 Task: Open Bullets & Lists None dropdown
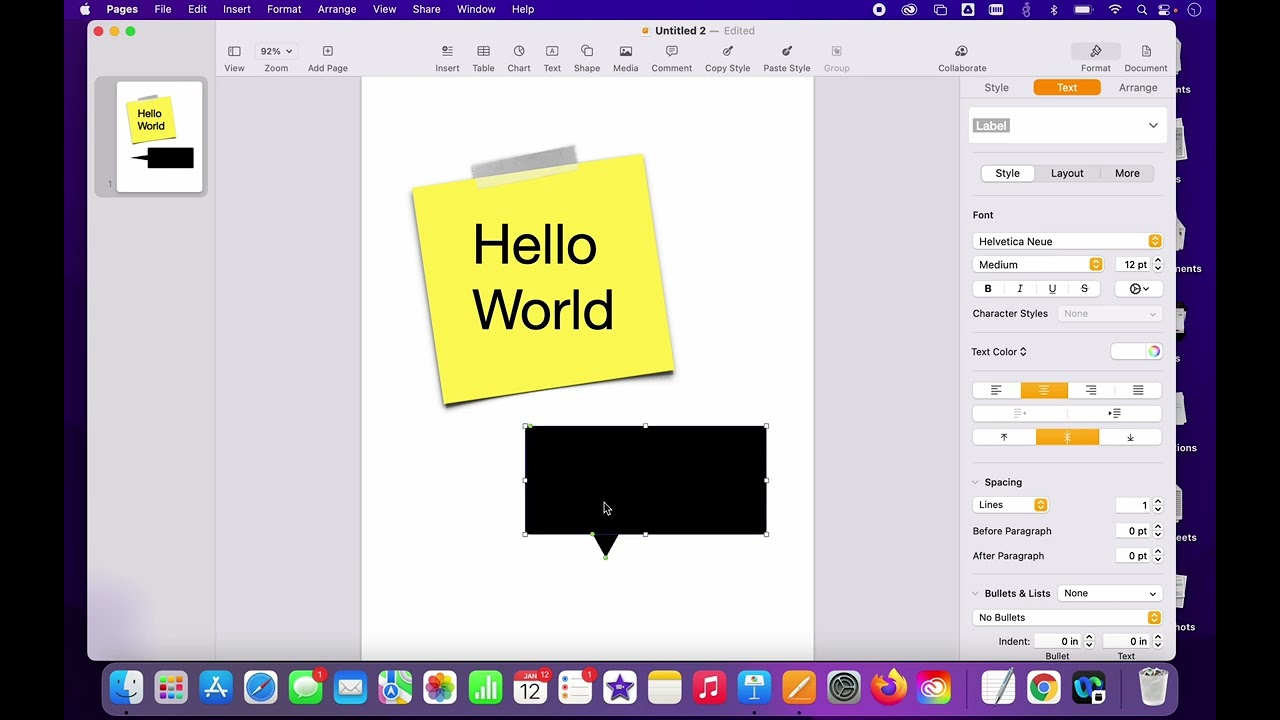pos(1110,593)
